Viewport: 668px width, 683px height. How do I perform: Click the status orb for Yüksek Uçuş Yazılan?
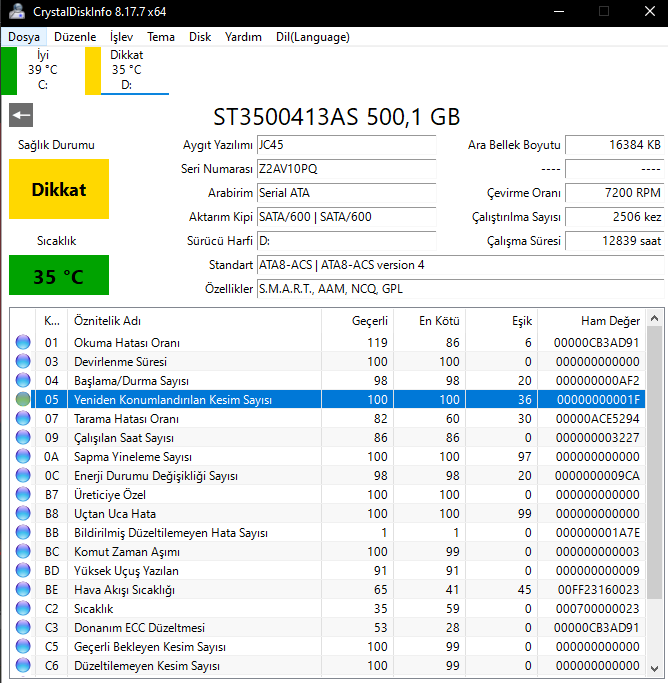point(23,570)
